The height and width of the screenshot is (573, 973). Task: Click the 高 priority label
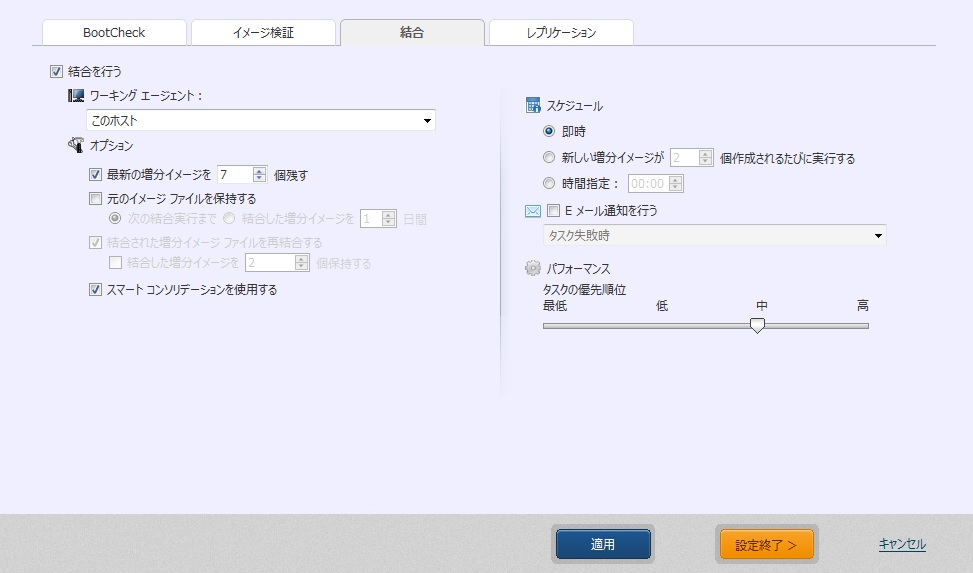(x=863, y=305)
